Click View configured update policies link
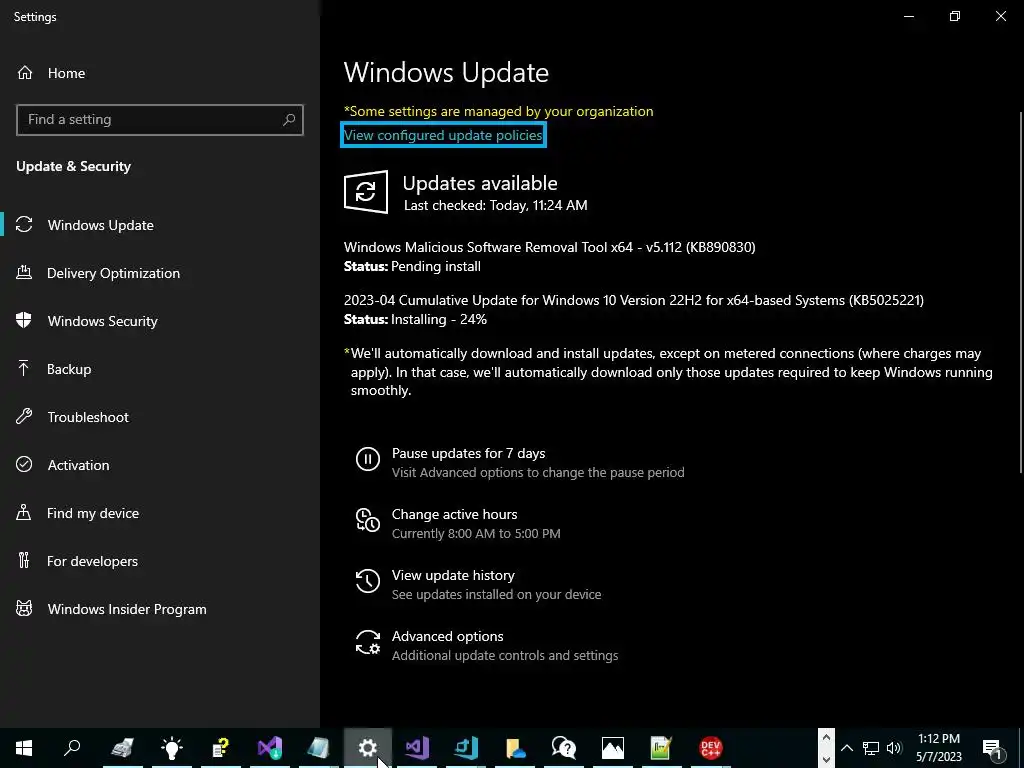 pyautogui.click(x=443, y=135)
